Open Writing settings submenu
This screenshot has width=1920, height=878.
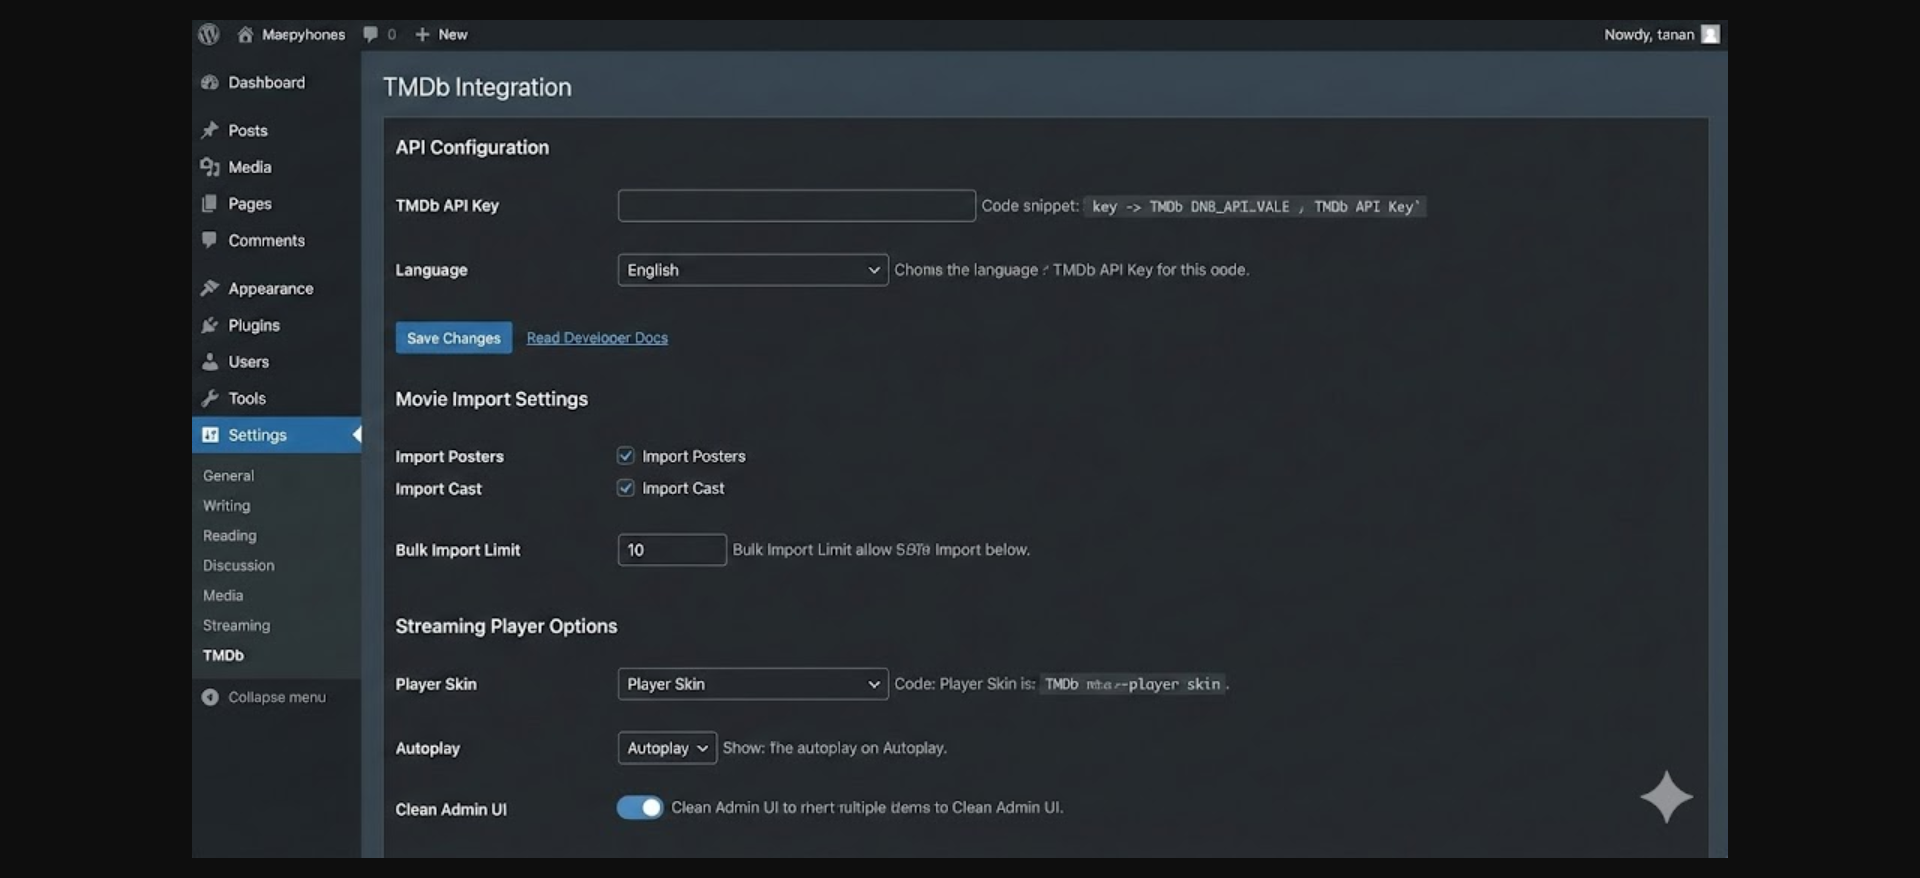(227, 506)
